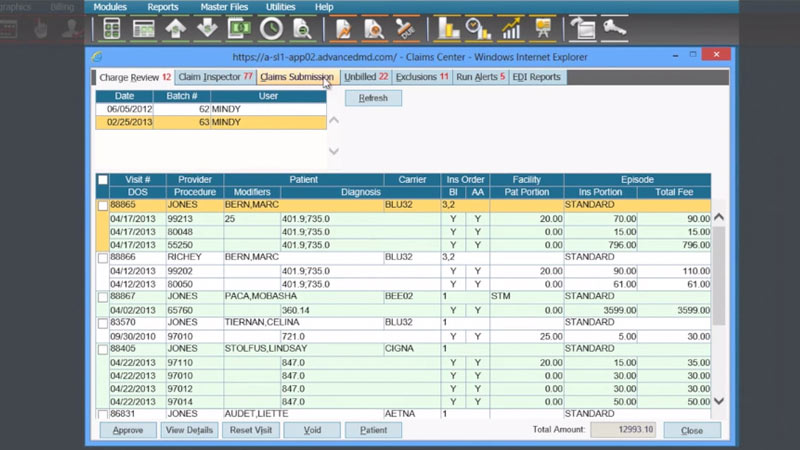Open the Help menu

324,7
